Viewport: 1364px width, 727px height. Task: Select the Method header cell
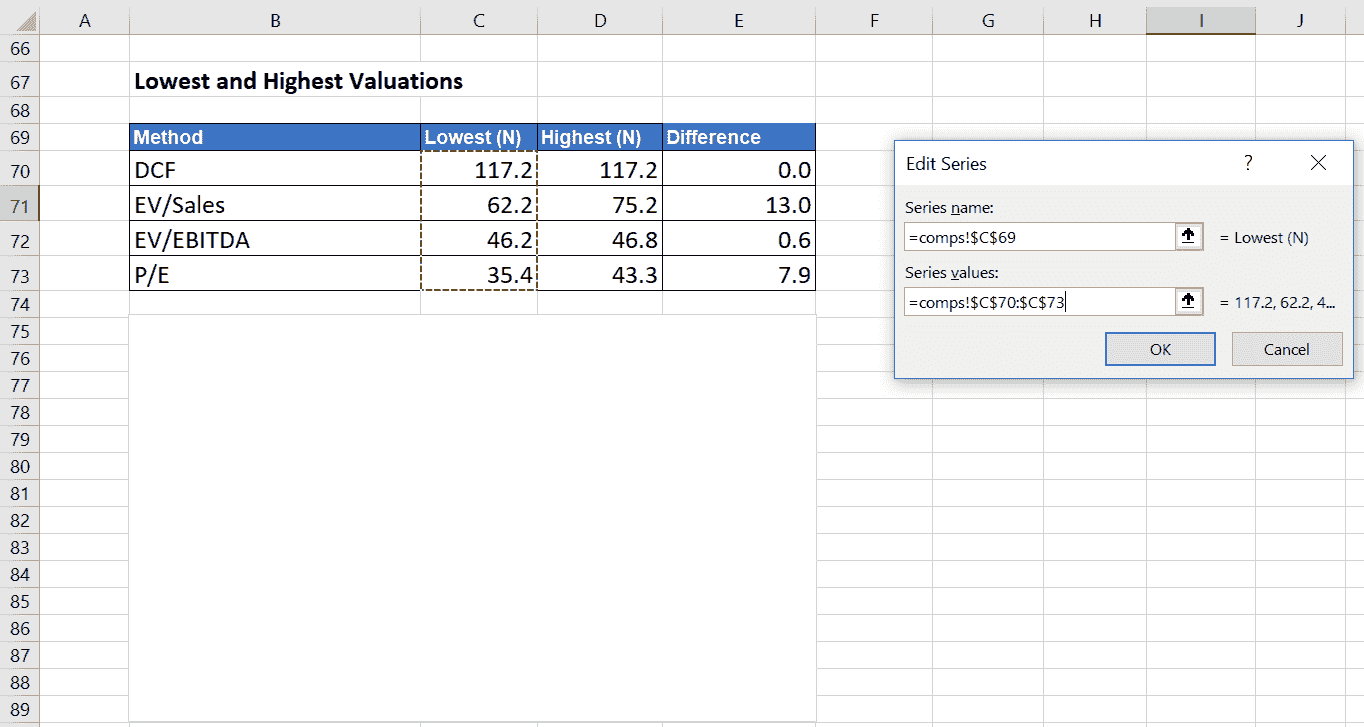pos(273,137)
